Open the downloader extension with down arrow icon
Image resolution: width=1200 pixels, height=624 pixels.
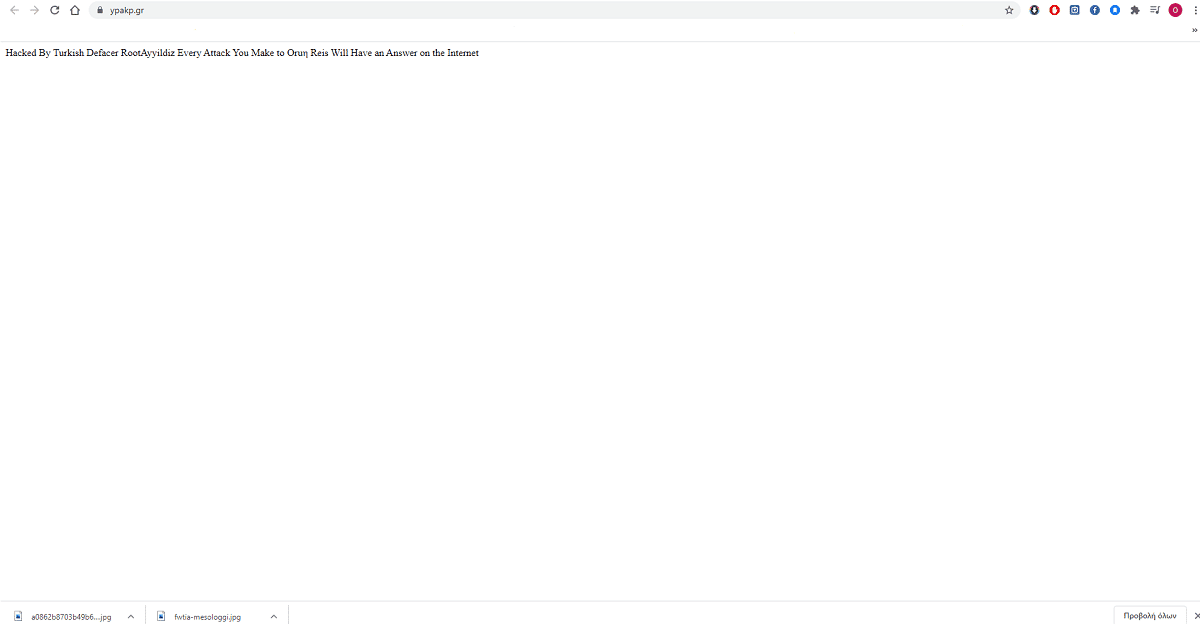coord(1034,10)
